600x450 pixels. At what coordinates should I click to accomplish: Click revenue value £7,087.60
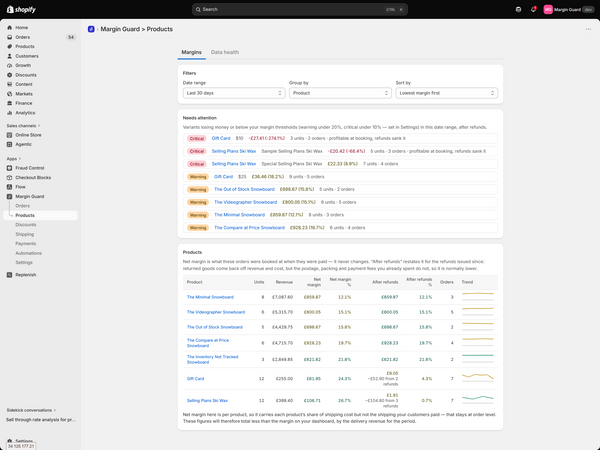tap(282, 297)
